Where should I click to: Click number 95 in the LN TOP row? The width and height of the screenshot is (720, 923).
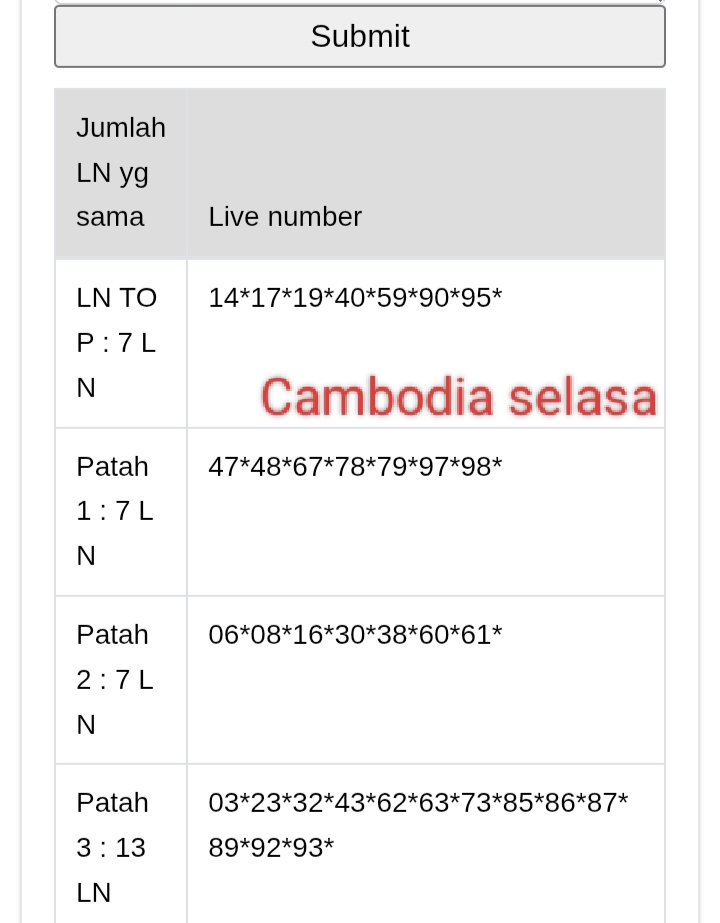pos(476,299)
